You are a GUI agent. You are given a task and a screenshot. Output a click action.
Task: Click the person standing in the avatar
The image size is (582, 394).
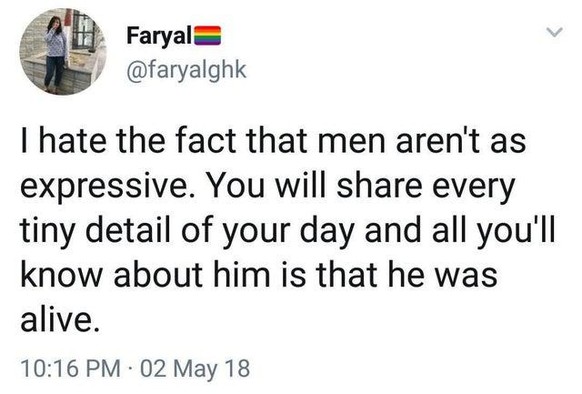coord(55,54)
